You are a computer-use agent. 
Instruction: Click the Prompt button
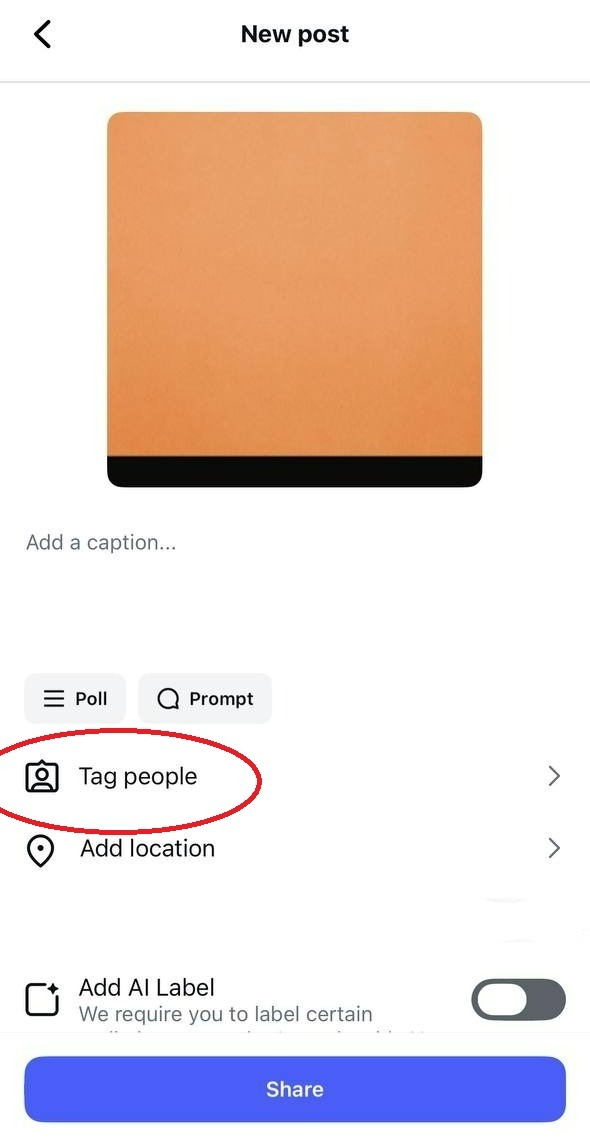[x=205, y=698]
